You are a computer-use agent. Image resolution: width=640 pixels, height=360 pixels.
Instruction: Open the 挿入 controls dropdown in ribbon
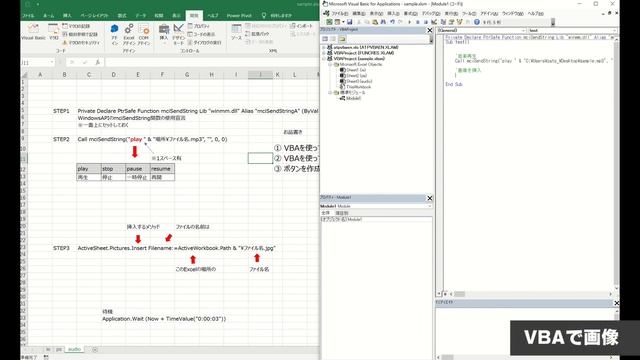164,34
